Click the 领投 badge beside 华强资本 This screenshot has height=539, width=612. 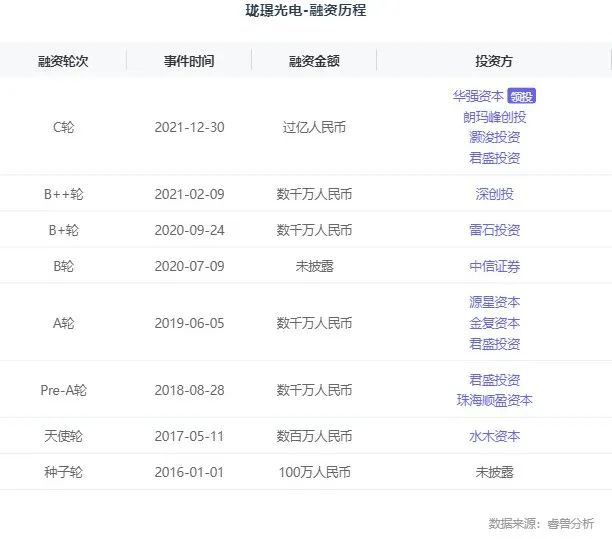[x=522, y=96]
